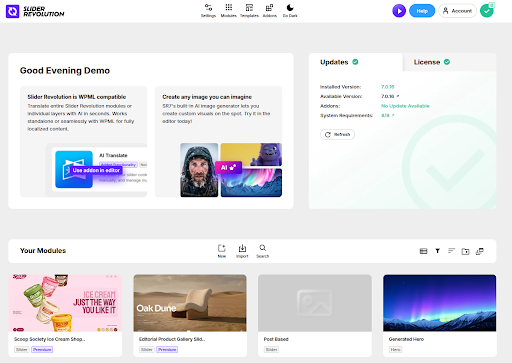Open Create any image you can imagine heading
This screenshot has height=363, width=512.
click(x=207, y=97)
